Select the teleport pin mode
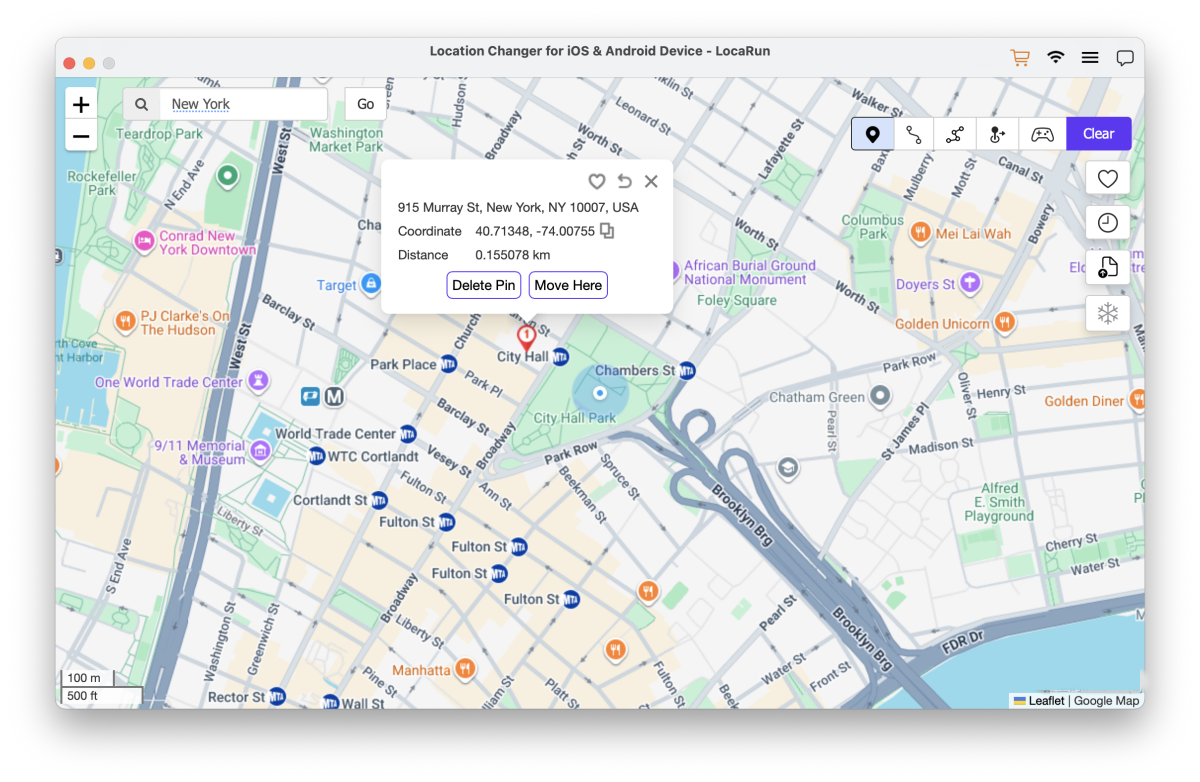1200x782 pixels. pos(872,134)
